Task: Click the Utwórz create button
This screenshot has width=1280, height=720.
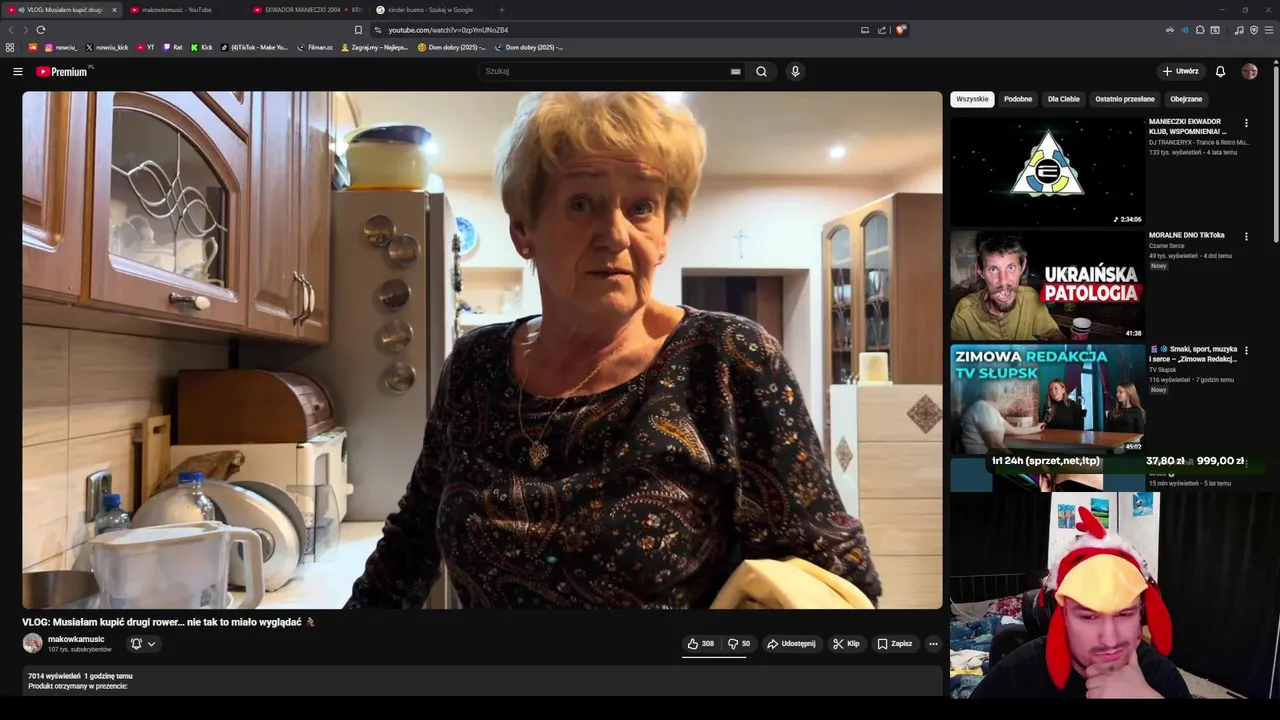Action: (1180, 71)
